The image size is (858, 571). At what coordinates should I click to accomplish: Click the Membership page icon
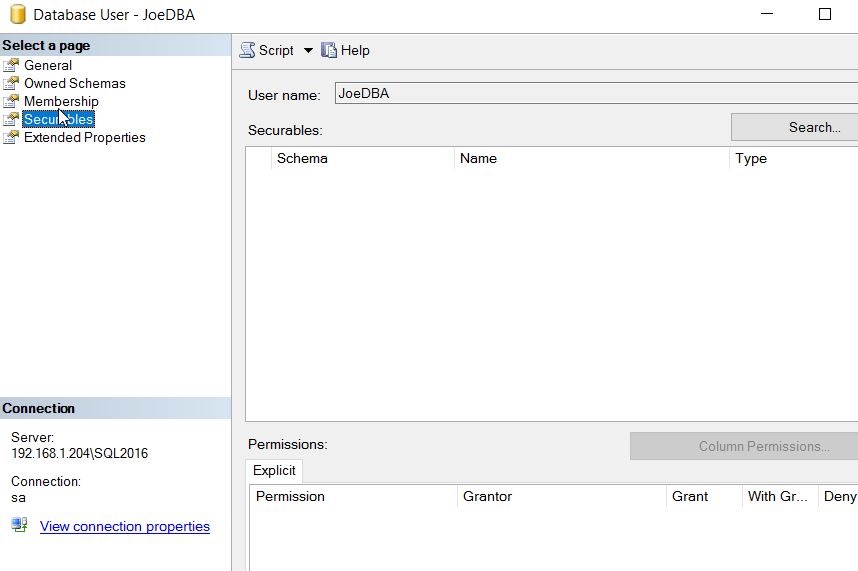point(11,101)
